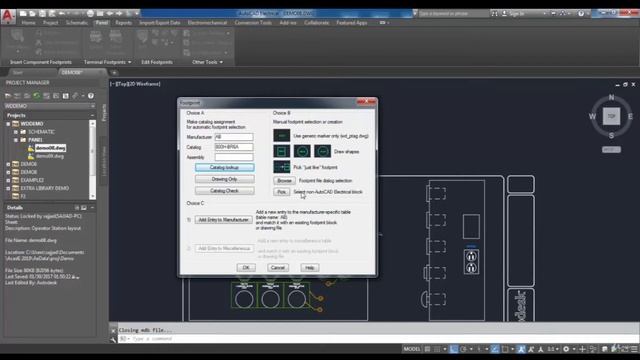
Task: Open the Reports ribbon tab
Action: [x=123, y=23]
